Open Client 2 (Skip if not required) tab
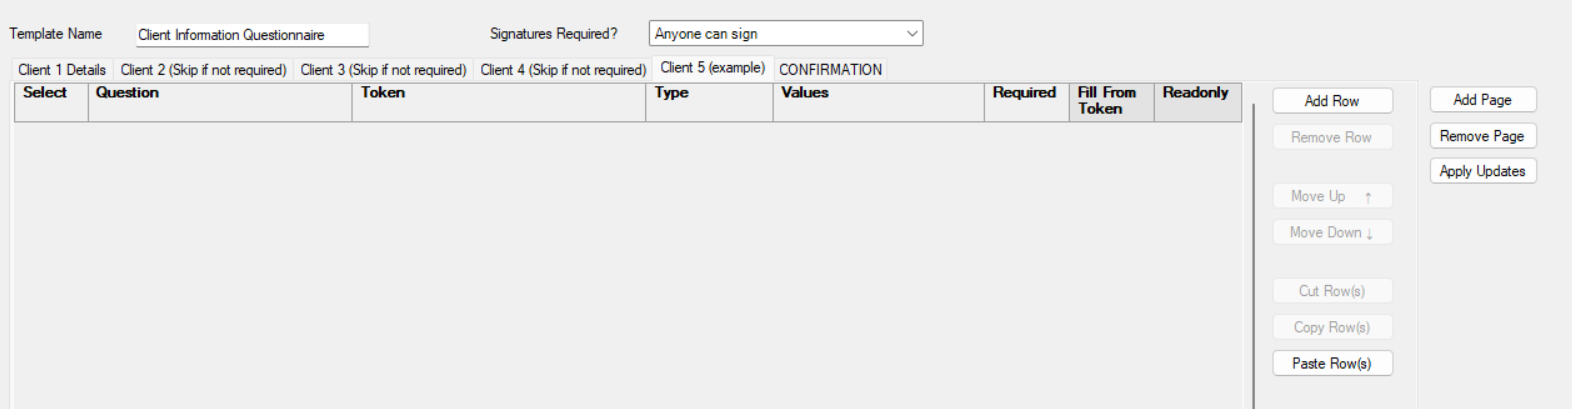1572x409 pixels. tap(203, 70)
